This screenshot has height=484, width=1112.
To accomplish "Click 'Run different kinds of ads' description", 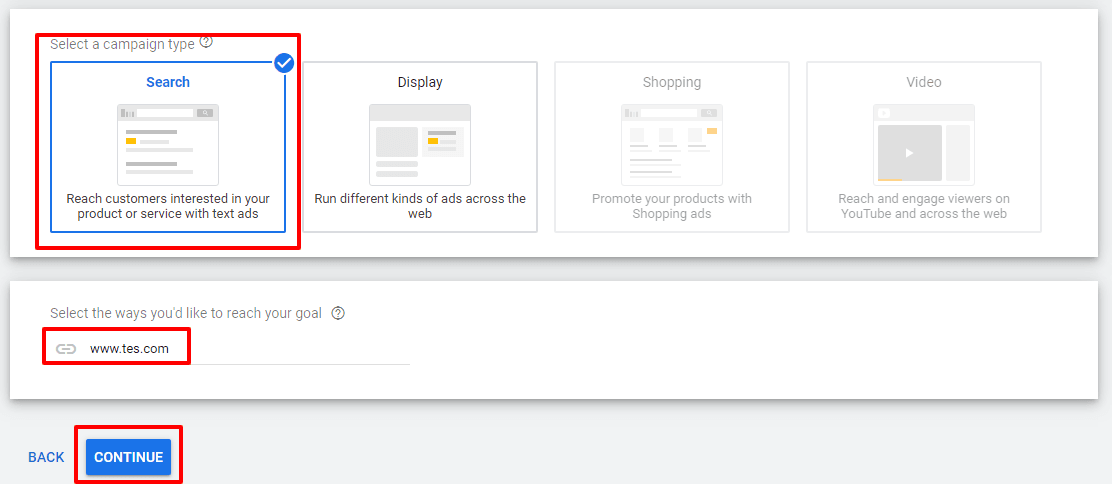I will [x=420, y=206].
